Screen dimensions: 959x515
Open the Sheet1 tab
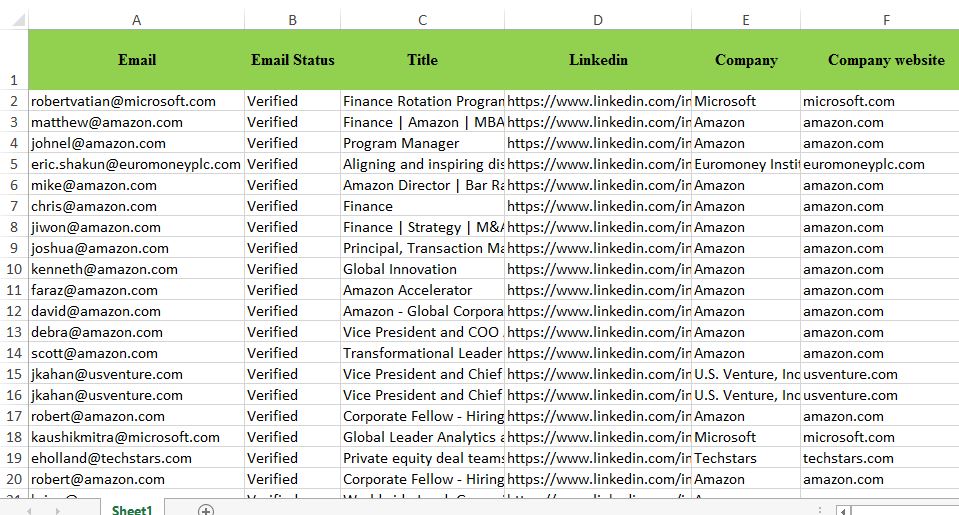point(132,510)
